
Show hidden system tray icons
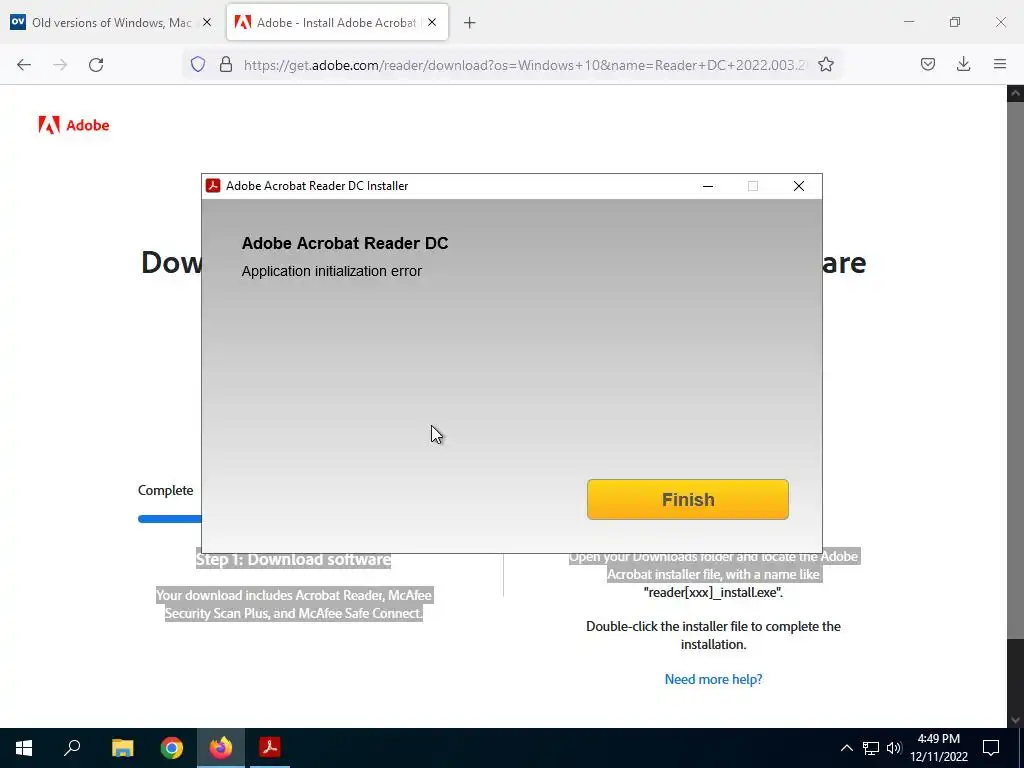[x=846, y=748]
